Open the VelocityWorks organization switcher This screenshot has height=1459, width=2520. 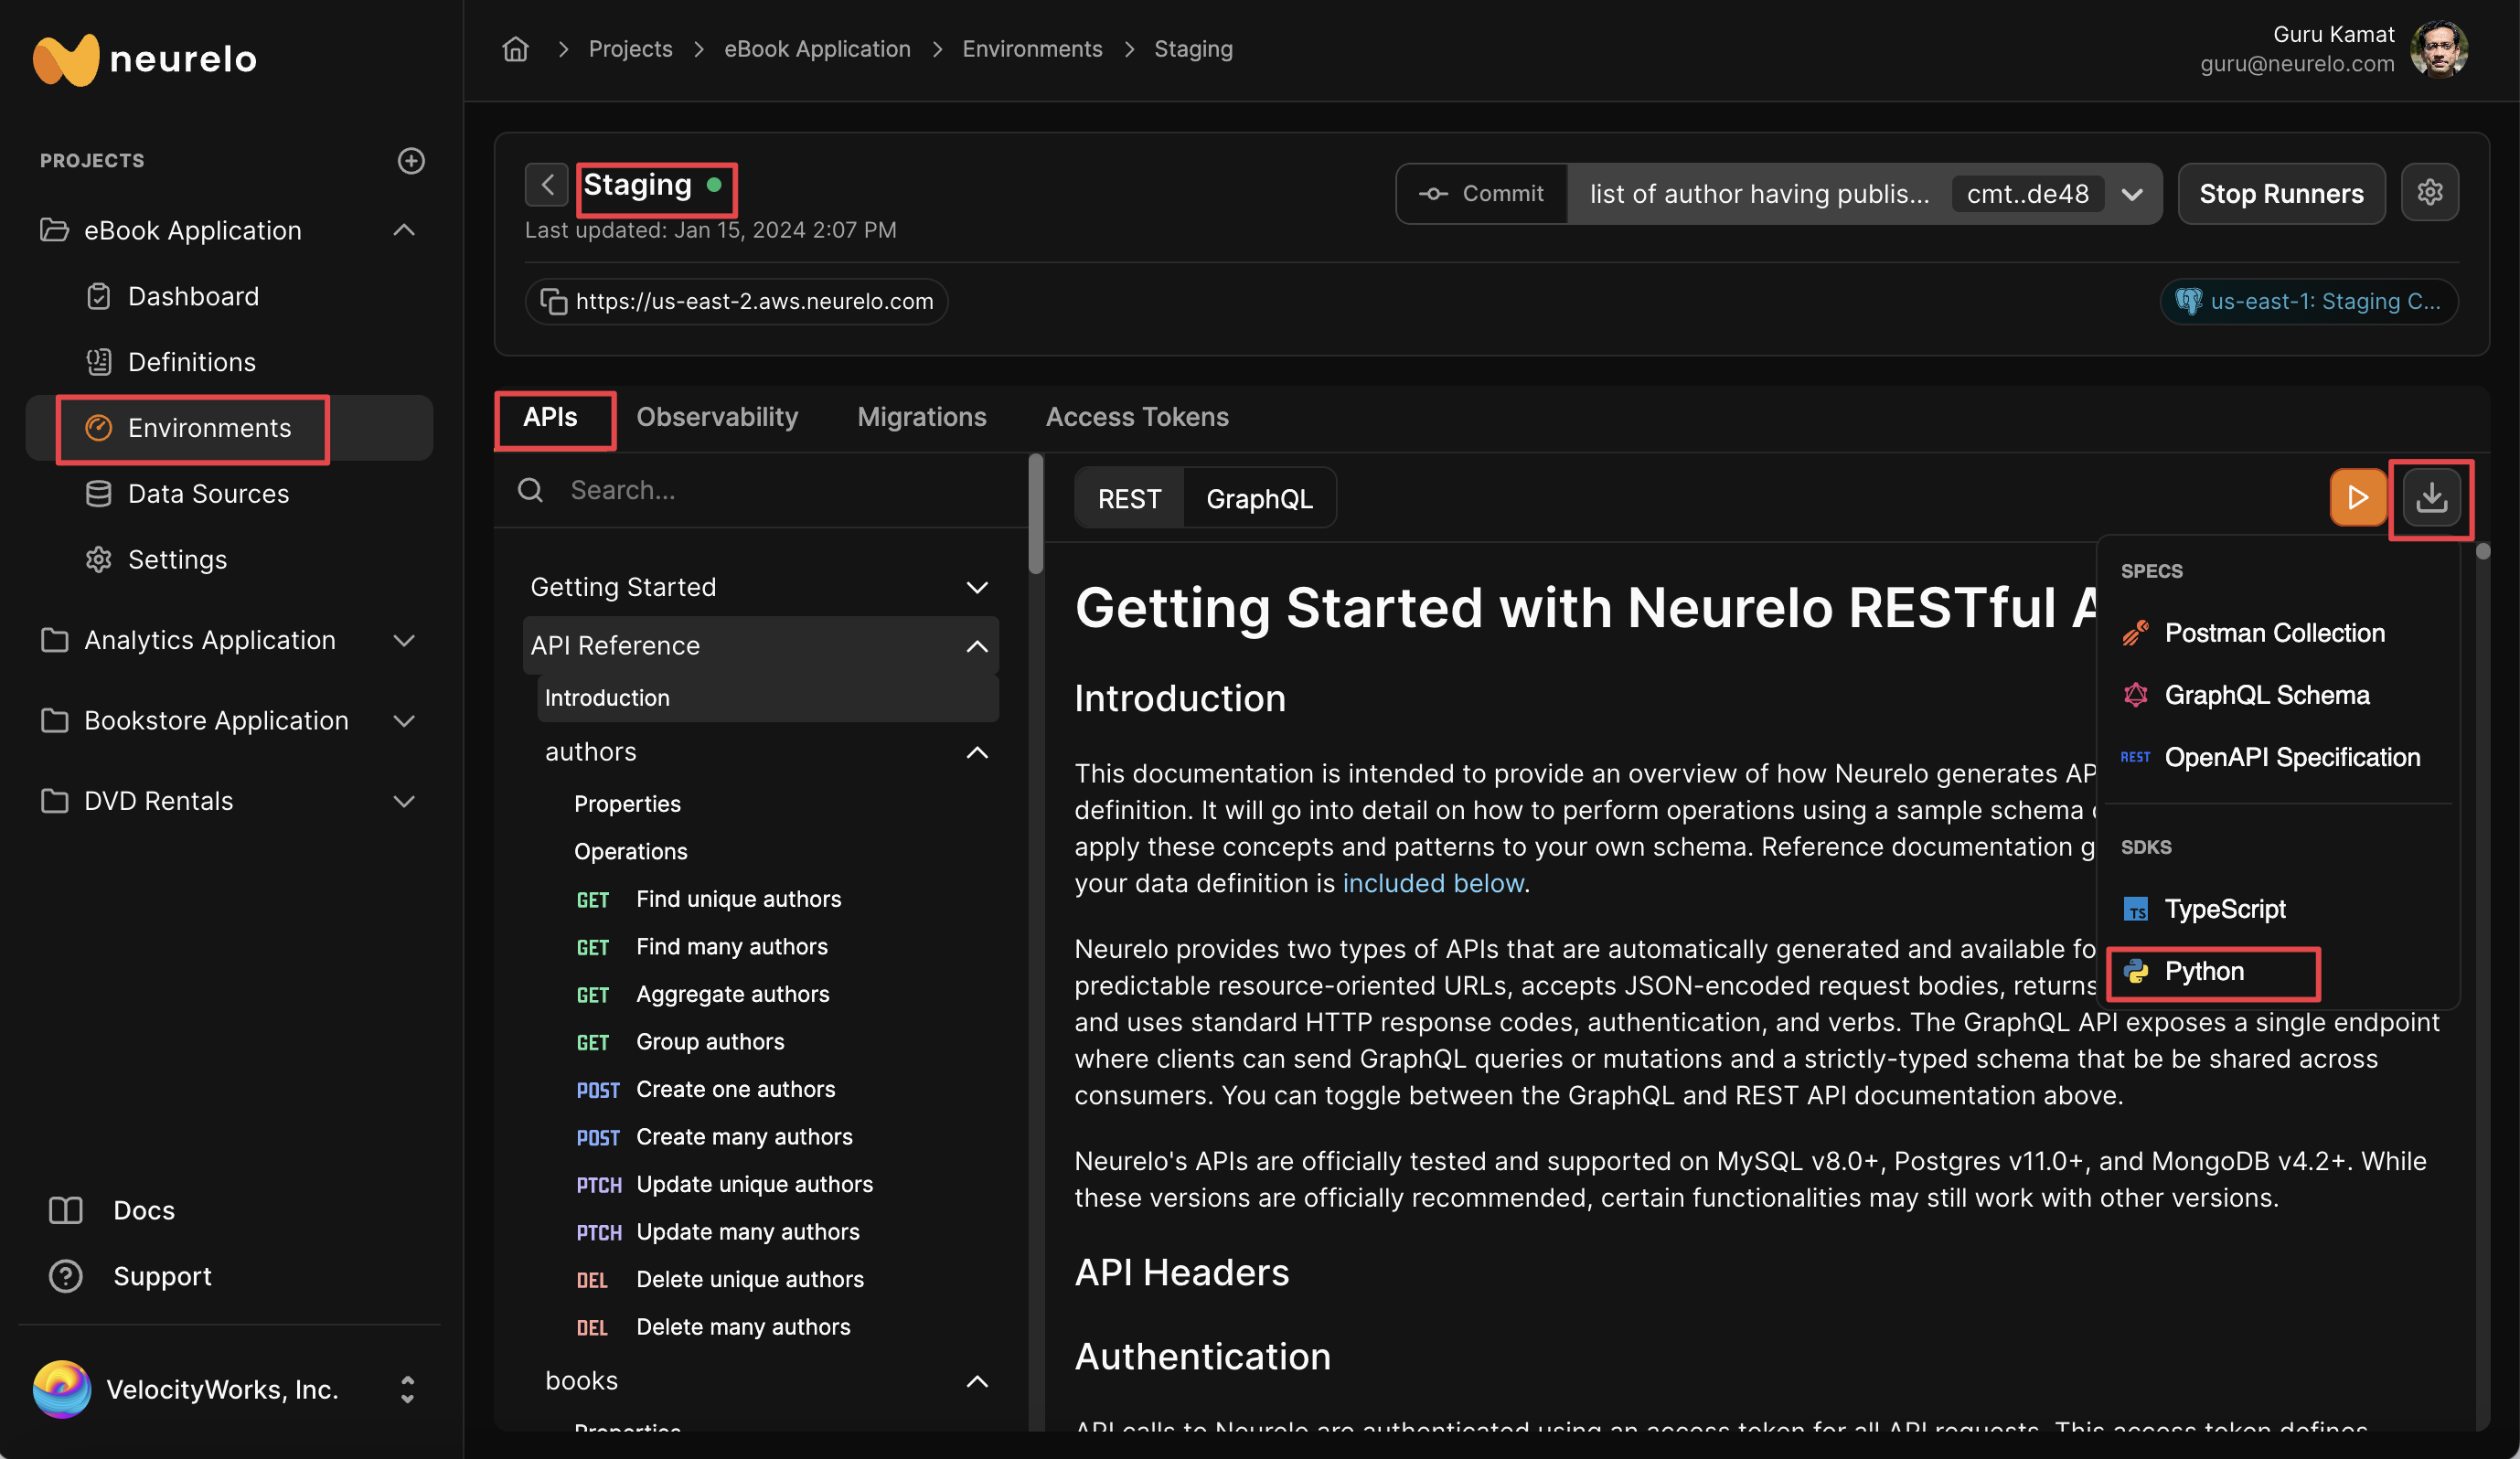pyautogui.click(x=407, y=1390)
